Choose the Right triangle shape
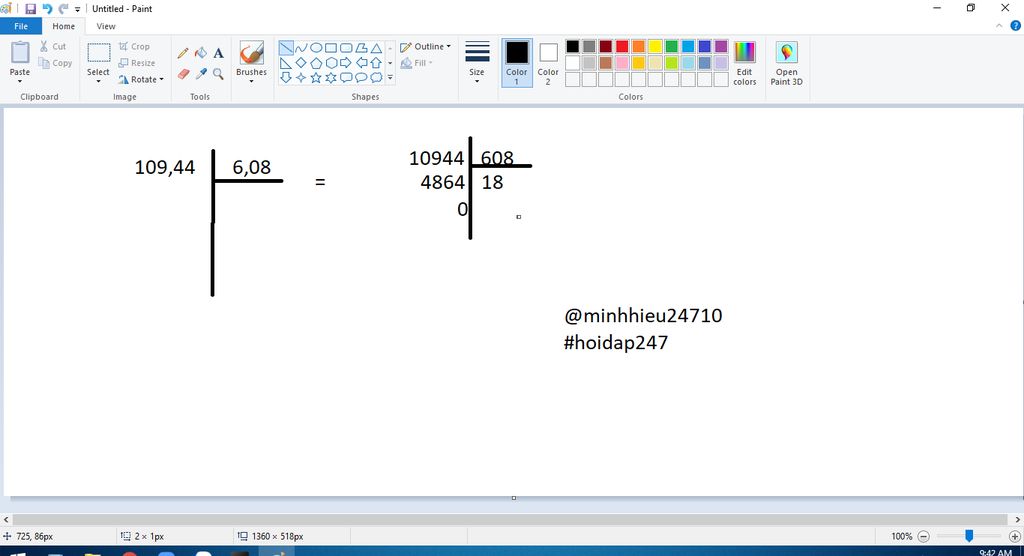The image size is (1024, 556). click(286, 63)
